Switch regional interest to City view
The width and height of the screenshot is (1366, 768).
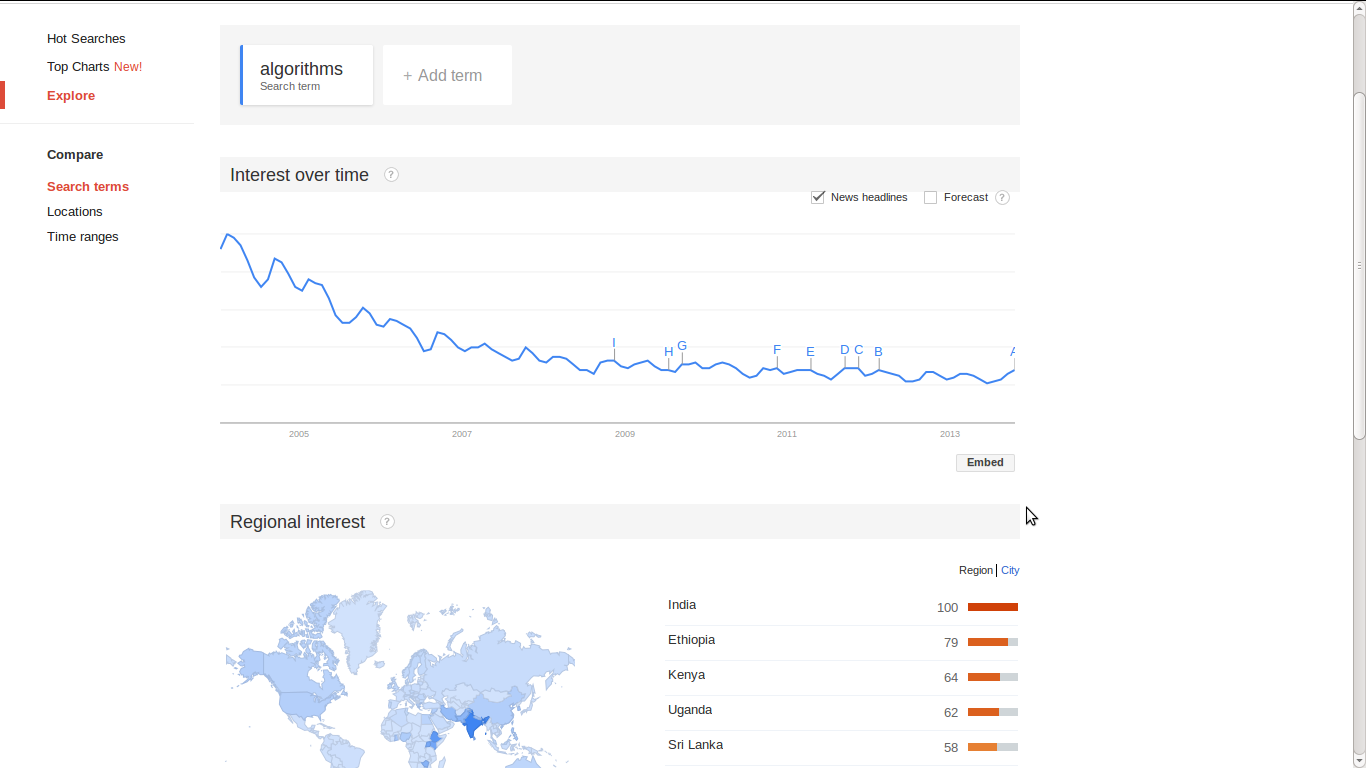(x=1010, y=570)
